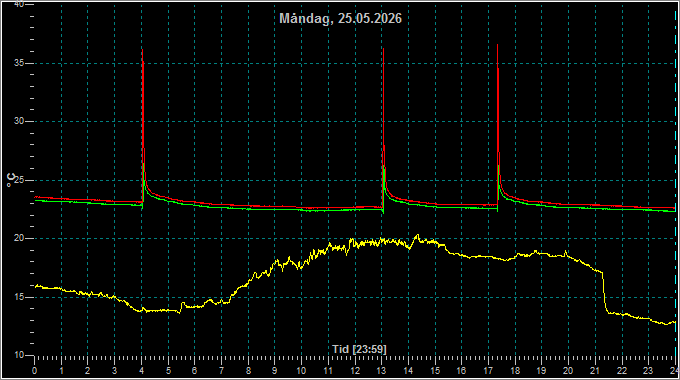Select the 15 label on the y-axis
This screenshot has height=380, width=680.
(19, 297)
